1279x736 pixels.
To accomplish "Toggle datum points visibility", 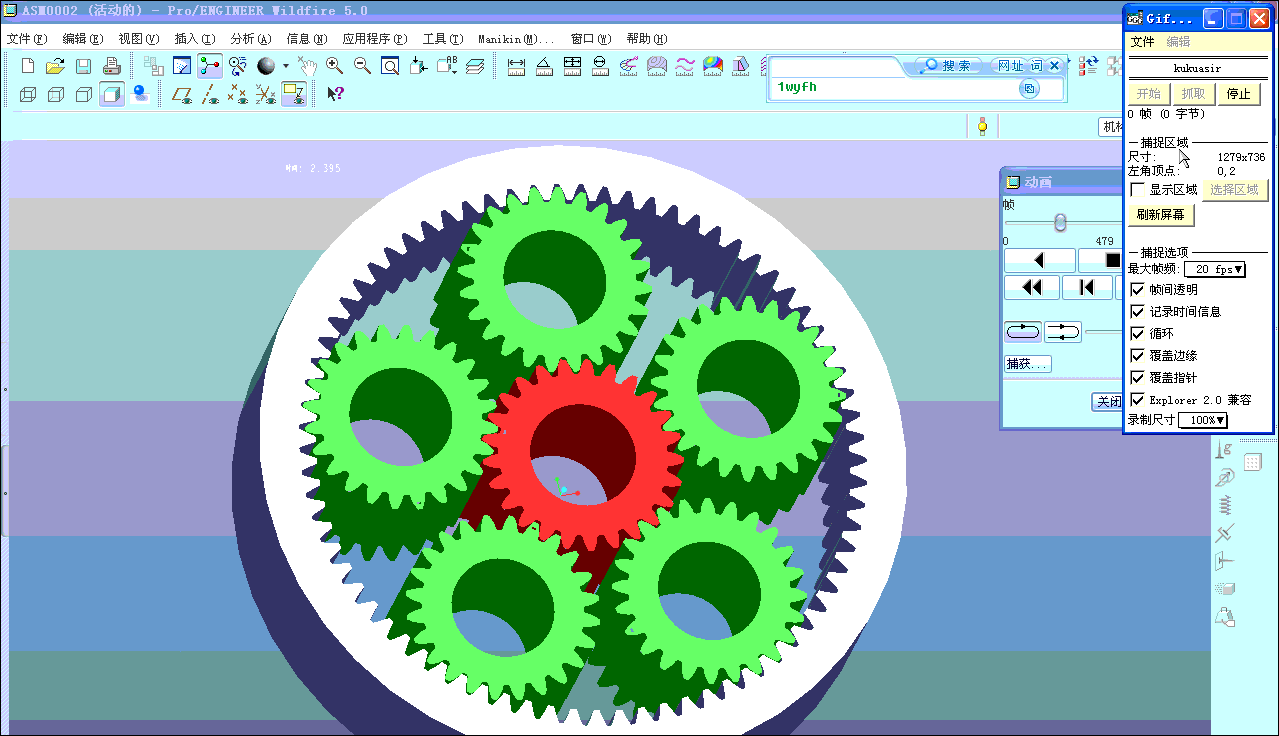I will 238,94.
